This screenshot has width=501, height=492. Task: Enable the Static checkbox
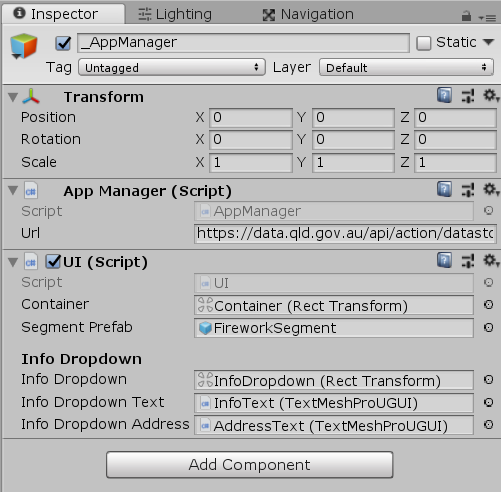point(423,43)
